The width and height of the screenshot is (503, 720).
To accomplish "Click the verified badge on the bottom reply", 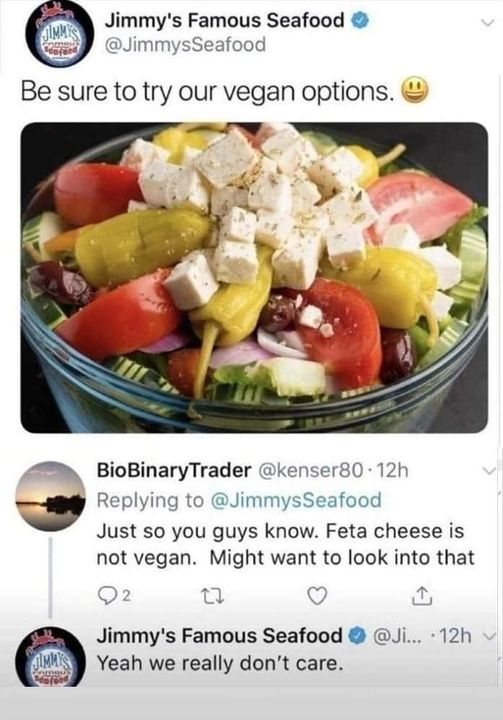I will [358, 636].
